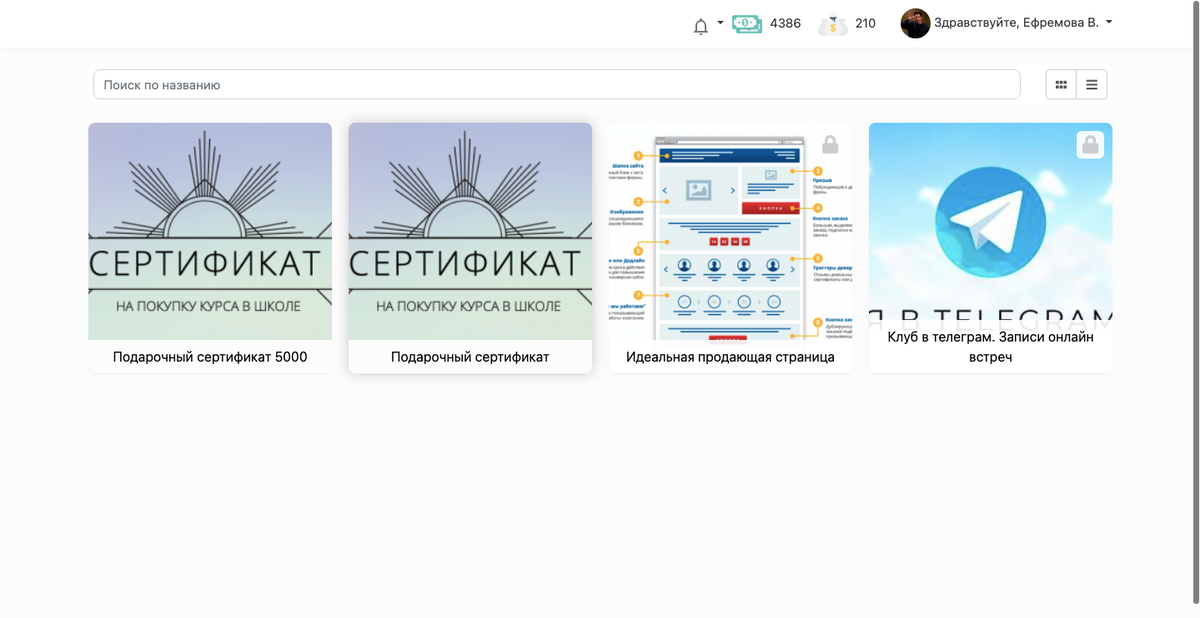Click the user avatar of Ефремова В.

915,22
